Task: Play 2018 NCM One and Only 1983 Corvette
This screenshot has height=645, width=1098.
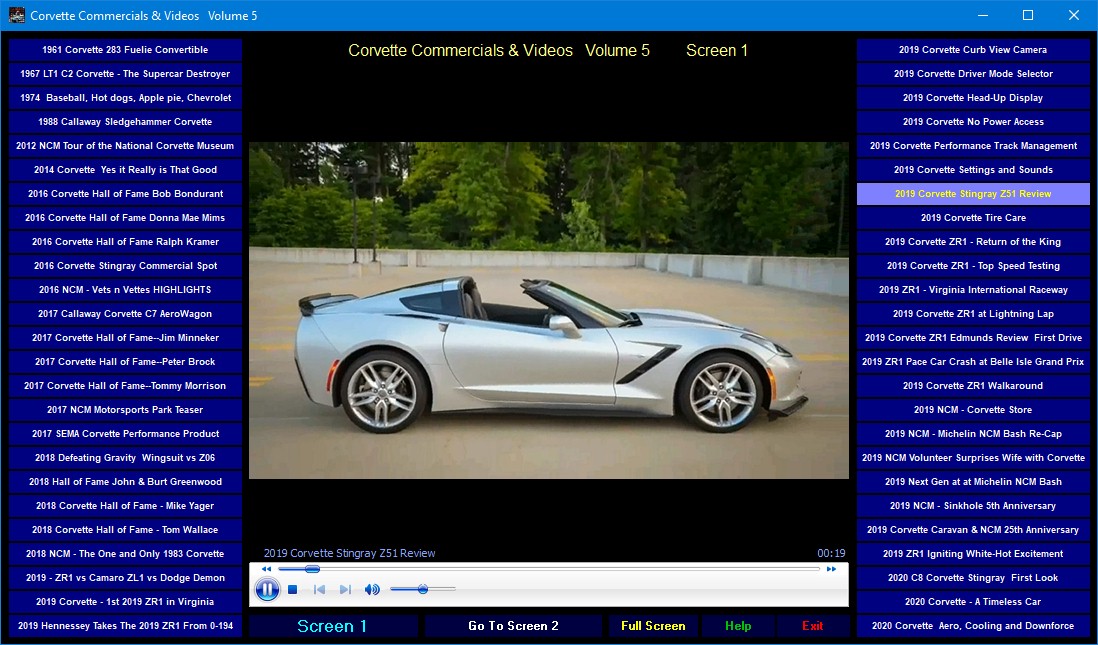Action: [x=125, y=554]
